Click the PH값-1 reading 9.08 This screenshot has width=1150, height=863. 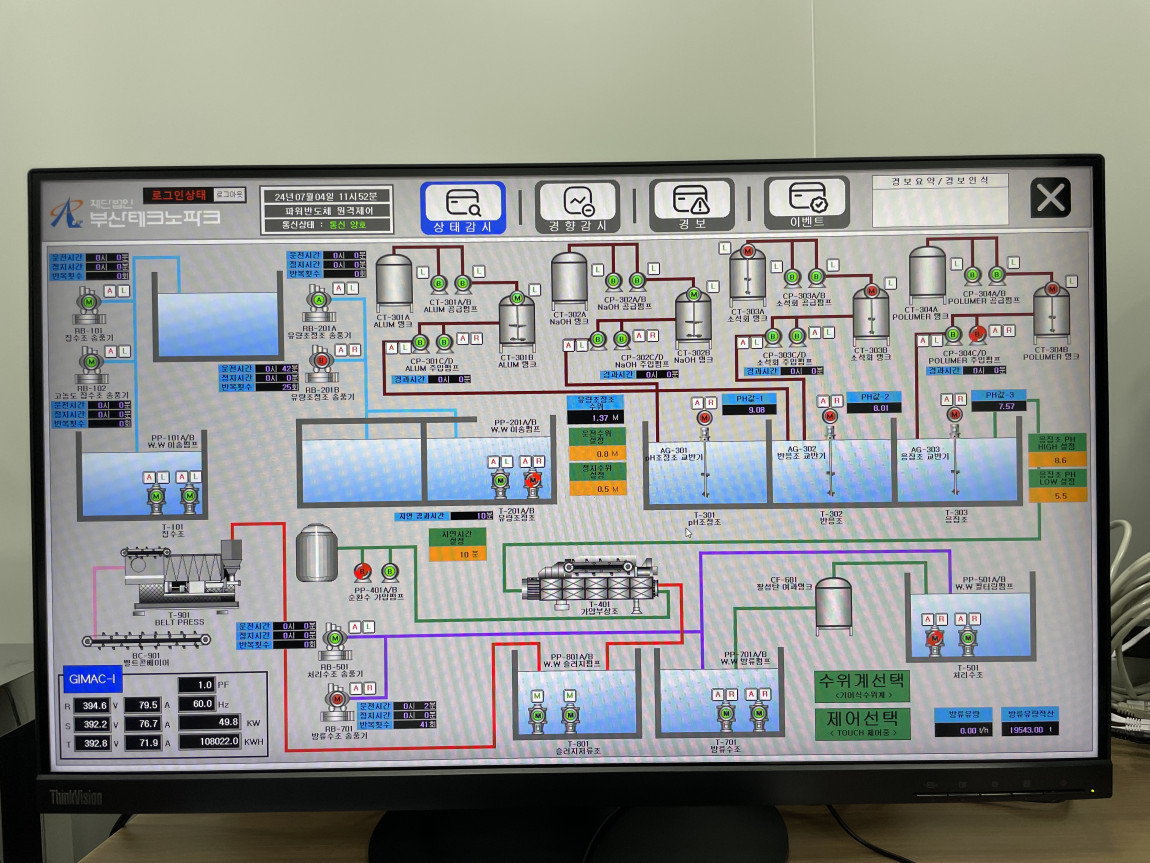[x=750, y=410]
